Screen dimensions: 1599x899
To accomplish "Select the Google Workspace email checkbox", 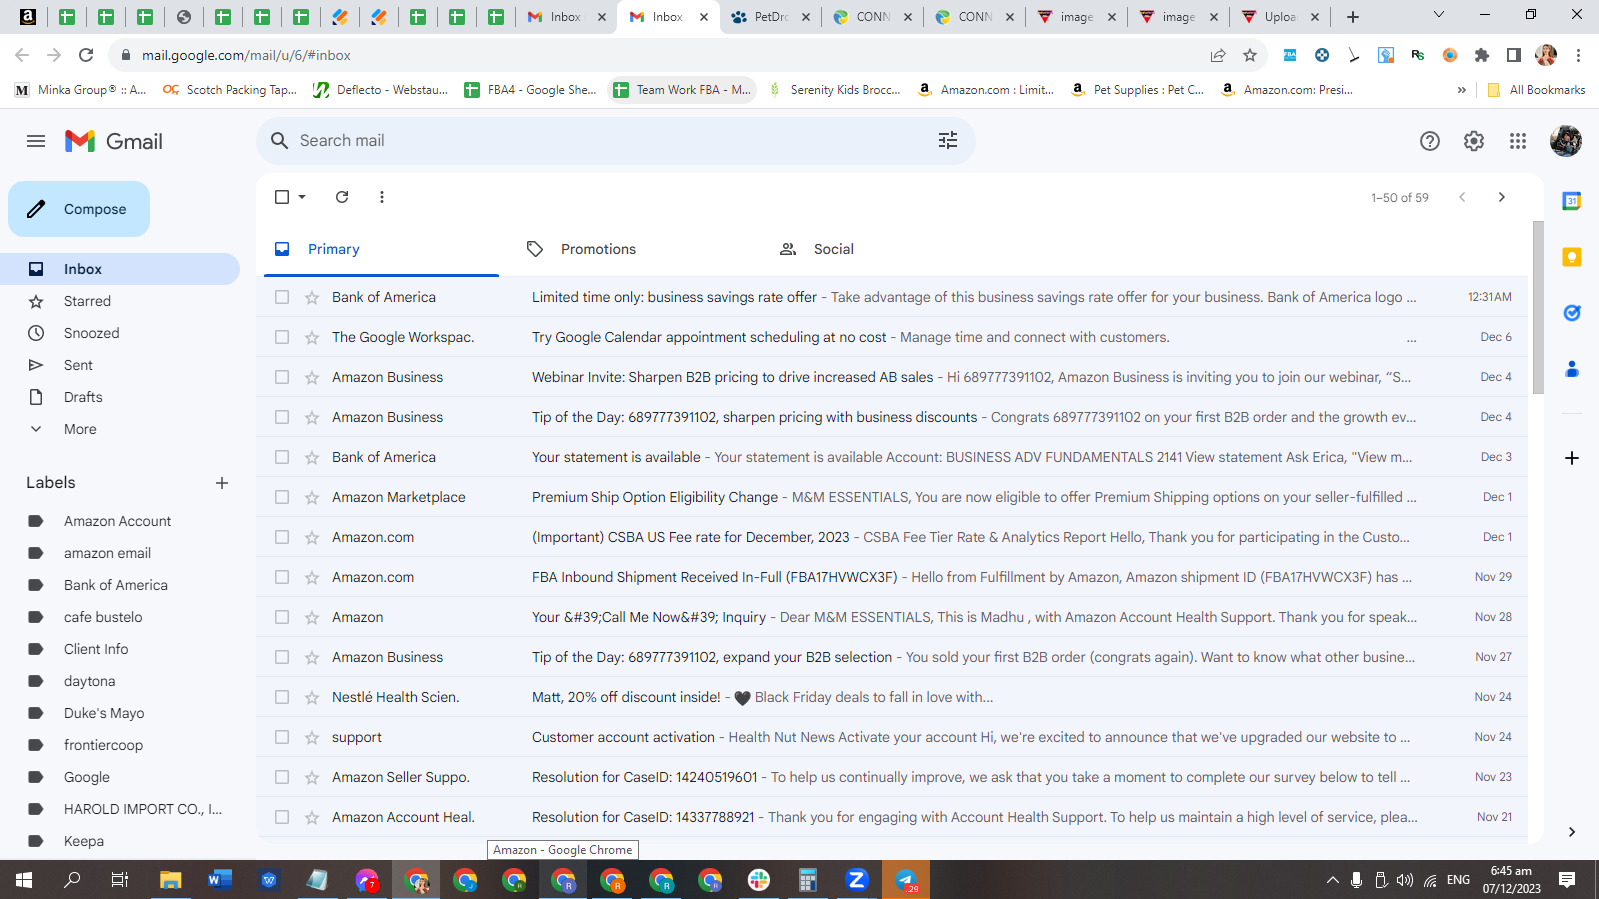I will pyautogui.click(x=282, y=337).
